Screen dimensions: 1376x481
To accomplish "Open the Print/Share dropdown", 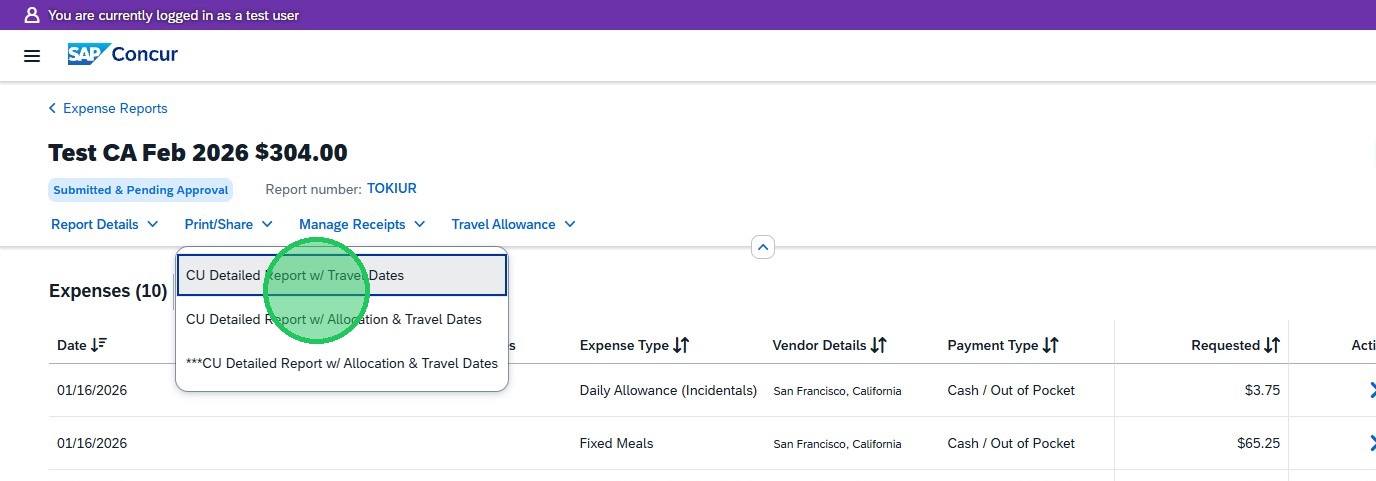I will tap(229, 224).
